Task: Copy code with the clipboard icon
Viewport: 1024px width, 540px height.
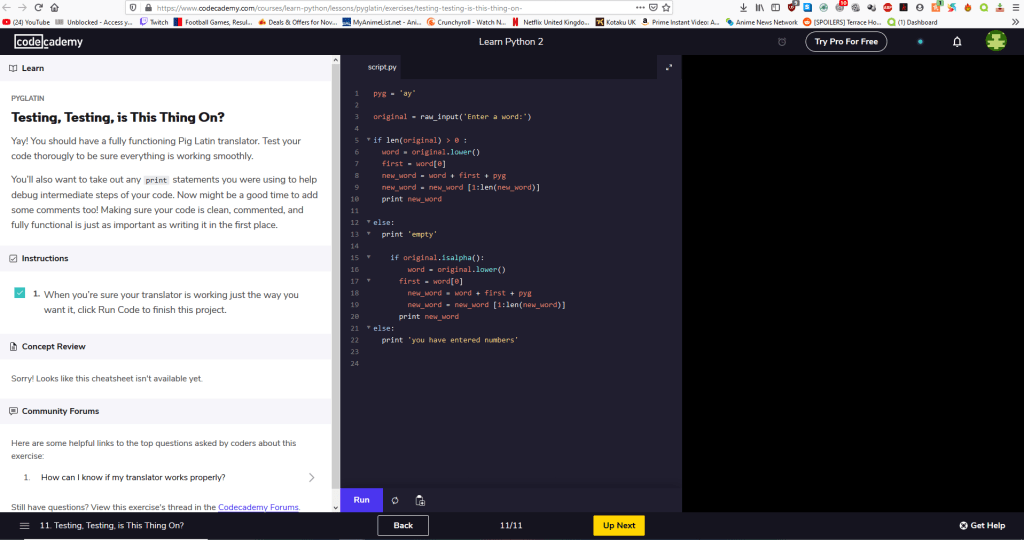Action: coord(420,500)
